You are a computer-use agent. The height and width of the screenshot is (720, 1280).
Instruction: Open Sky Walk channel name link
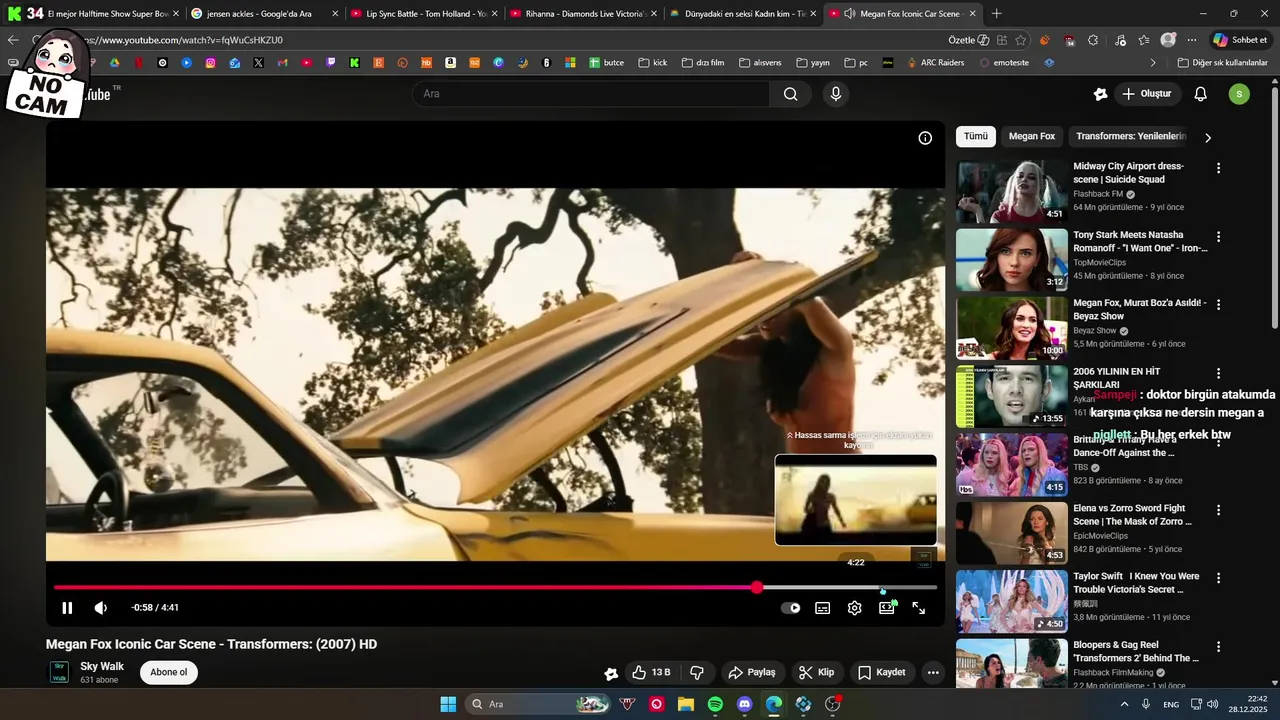coord(102,666)
